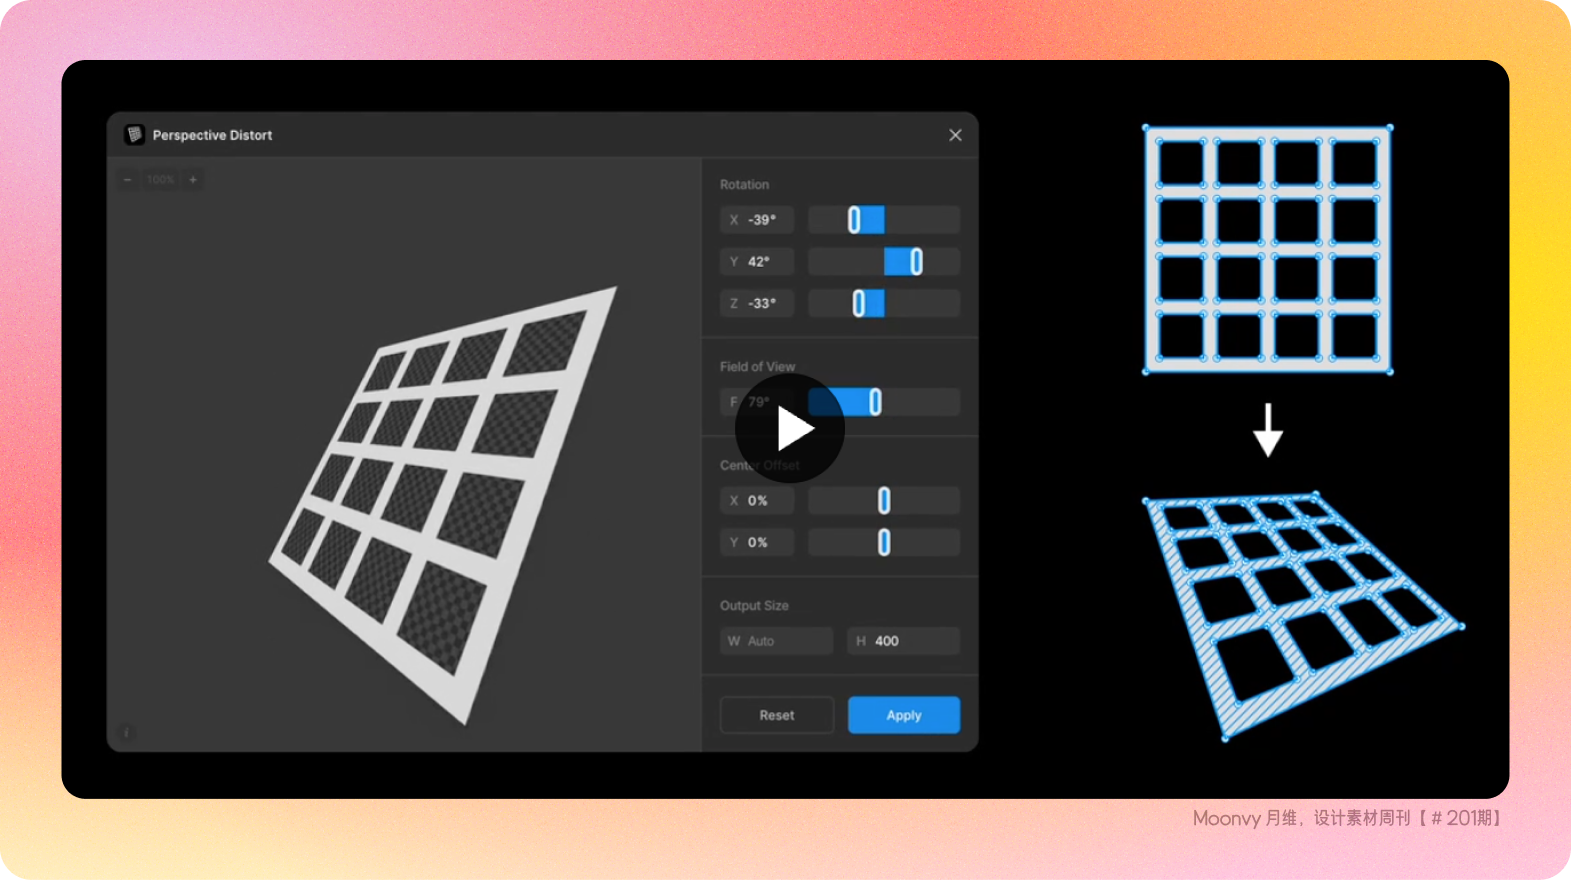Click the Rotation X value field

coord(757,220)
